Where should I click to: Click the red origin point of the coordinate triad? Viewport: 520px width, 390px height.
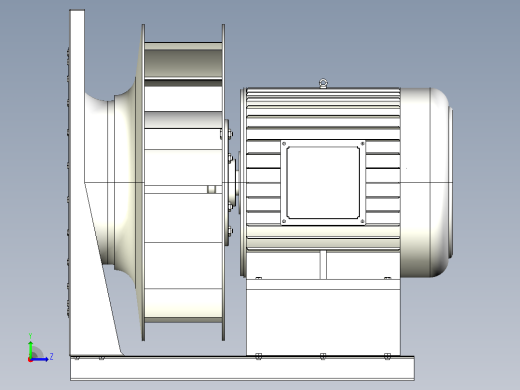click(x=30, y=360)
